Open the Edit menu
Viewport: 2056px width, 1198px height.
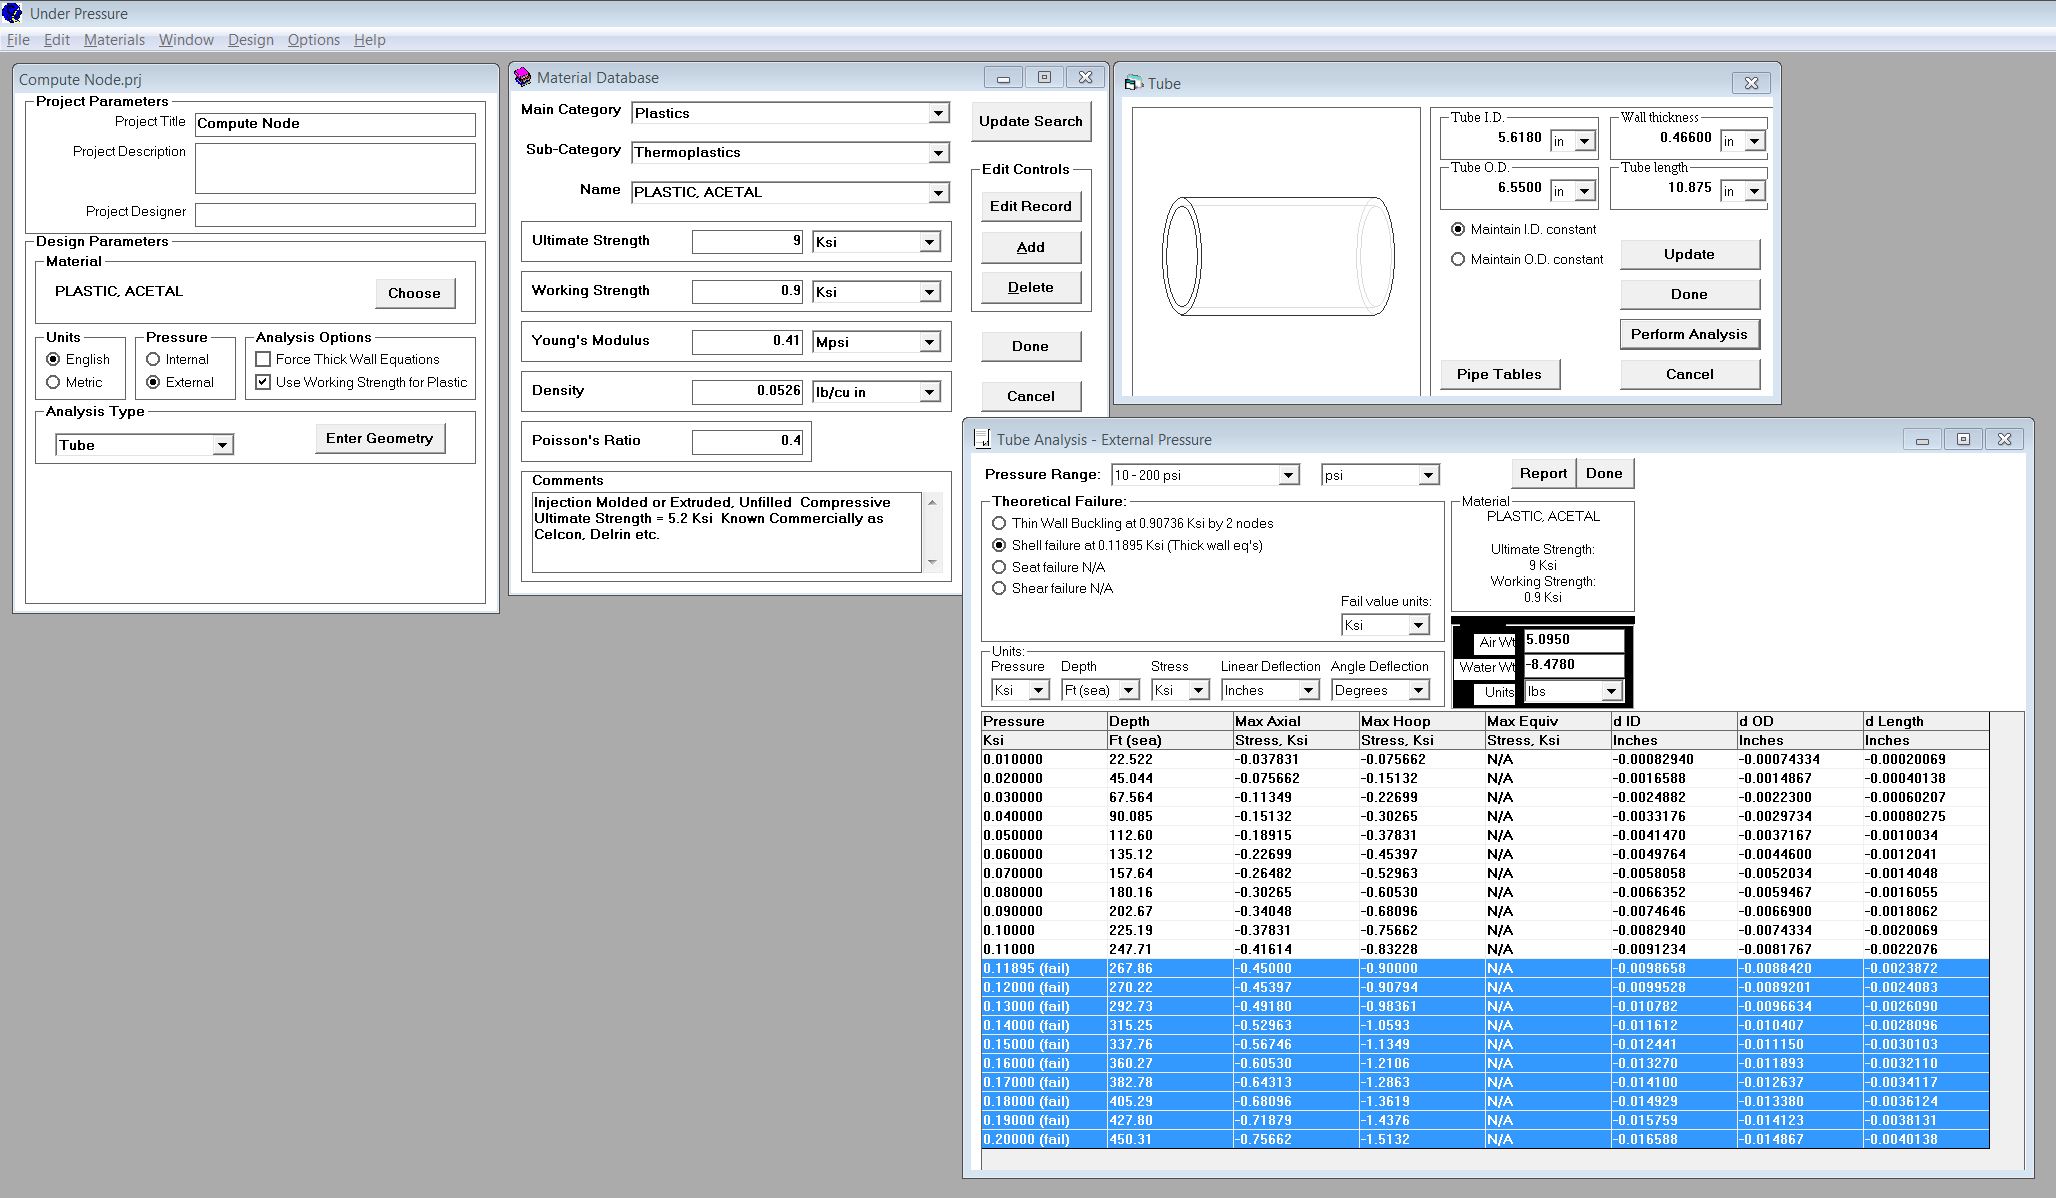(x=57, y=40)
